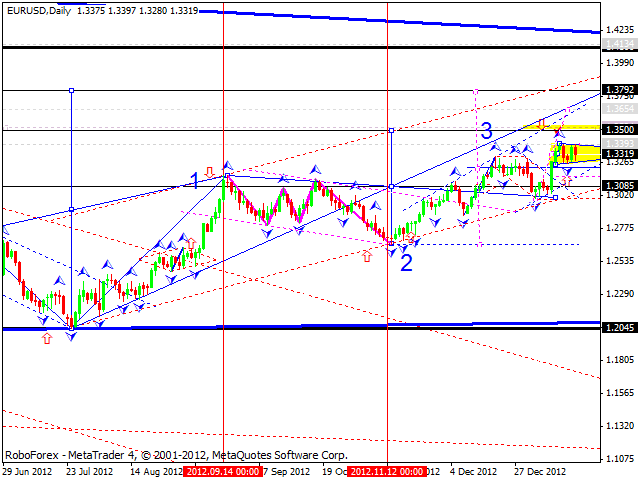Select the wave label 3 marker
640x480 pixels.
486,130
